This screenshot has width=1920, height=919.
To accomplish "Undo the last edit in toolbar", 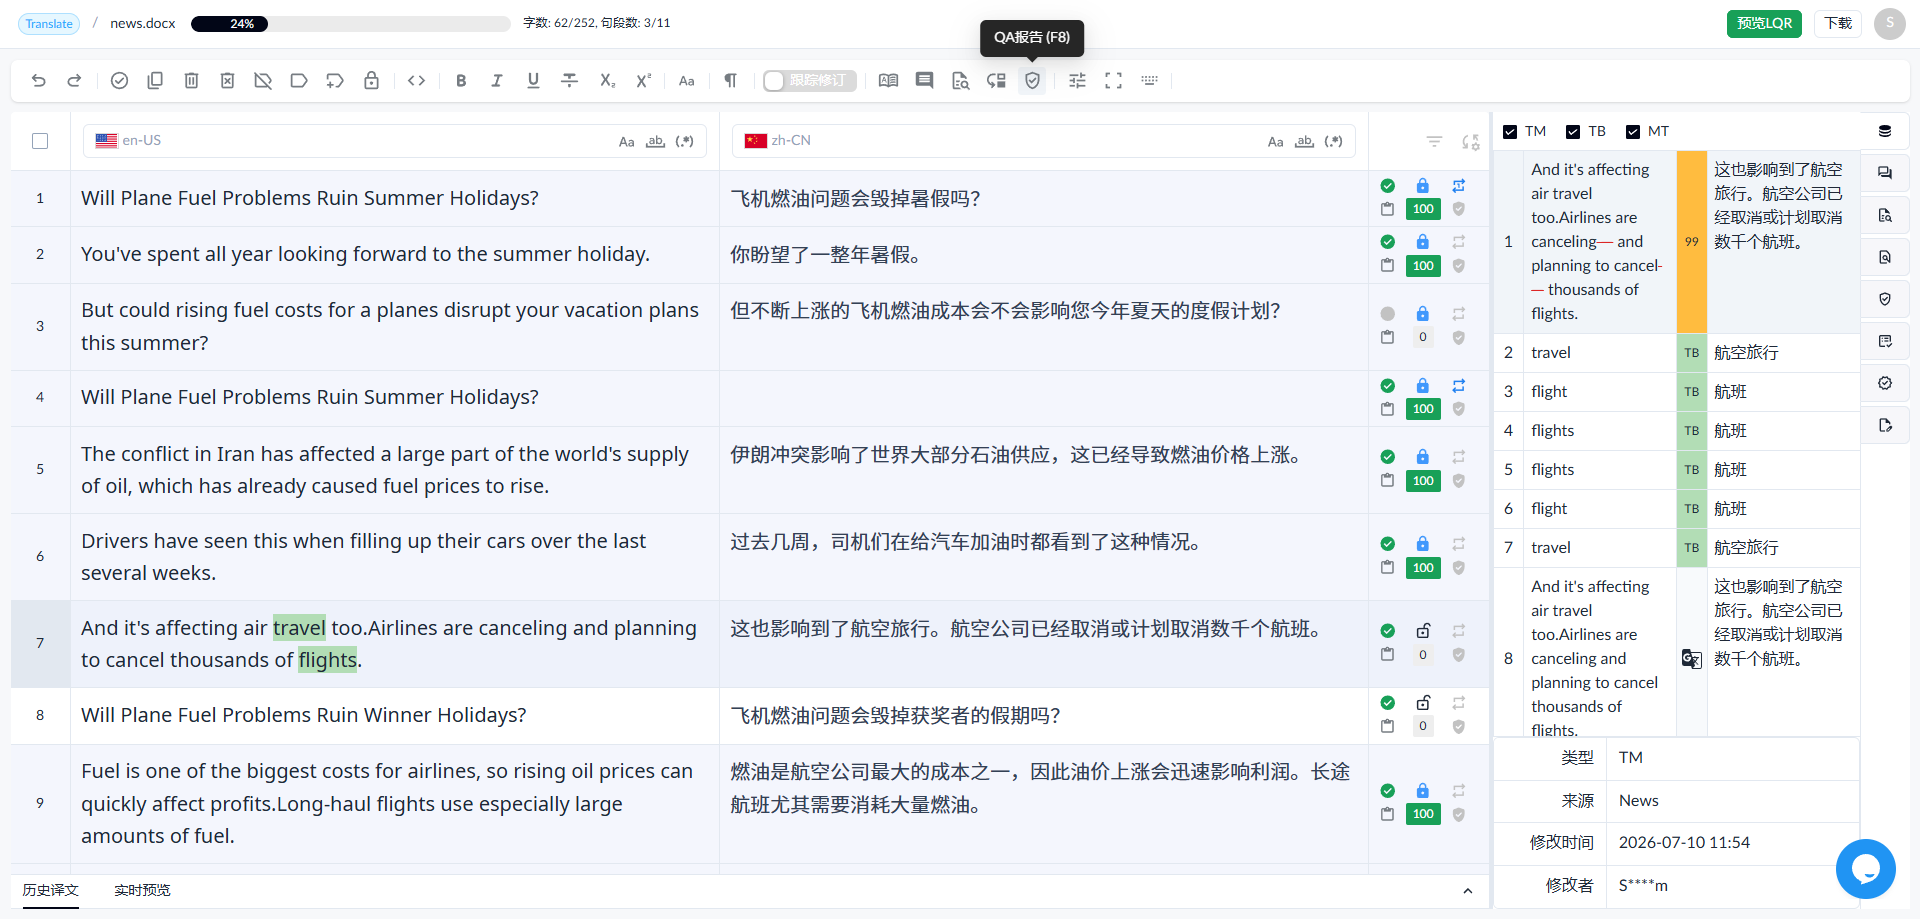I will pos(39,81).
